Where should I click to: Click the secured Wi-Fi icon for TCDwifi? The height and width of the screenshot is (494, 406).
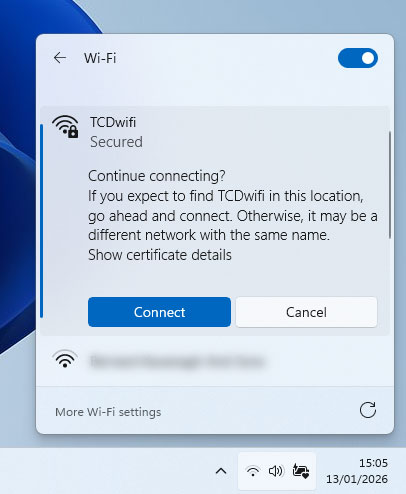point(65,127)
